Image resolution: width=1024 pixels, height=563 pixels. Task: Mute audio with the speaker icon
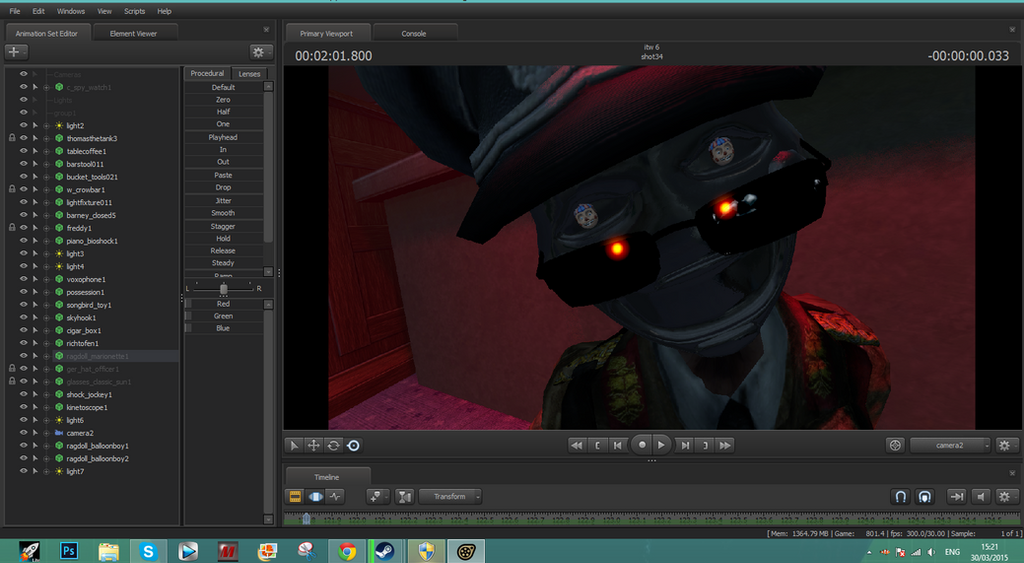[981, 497]
